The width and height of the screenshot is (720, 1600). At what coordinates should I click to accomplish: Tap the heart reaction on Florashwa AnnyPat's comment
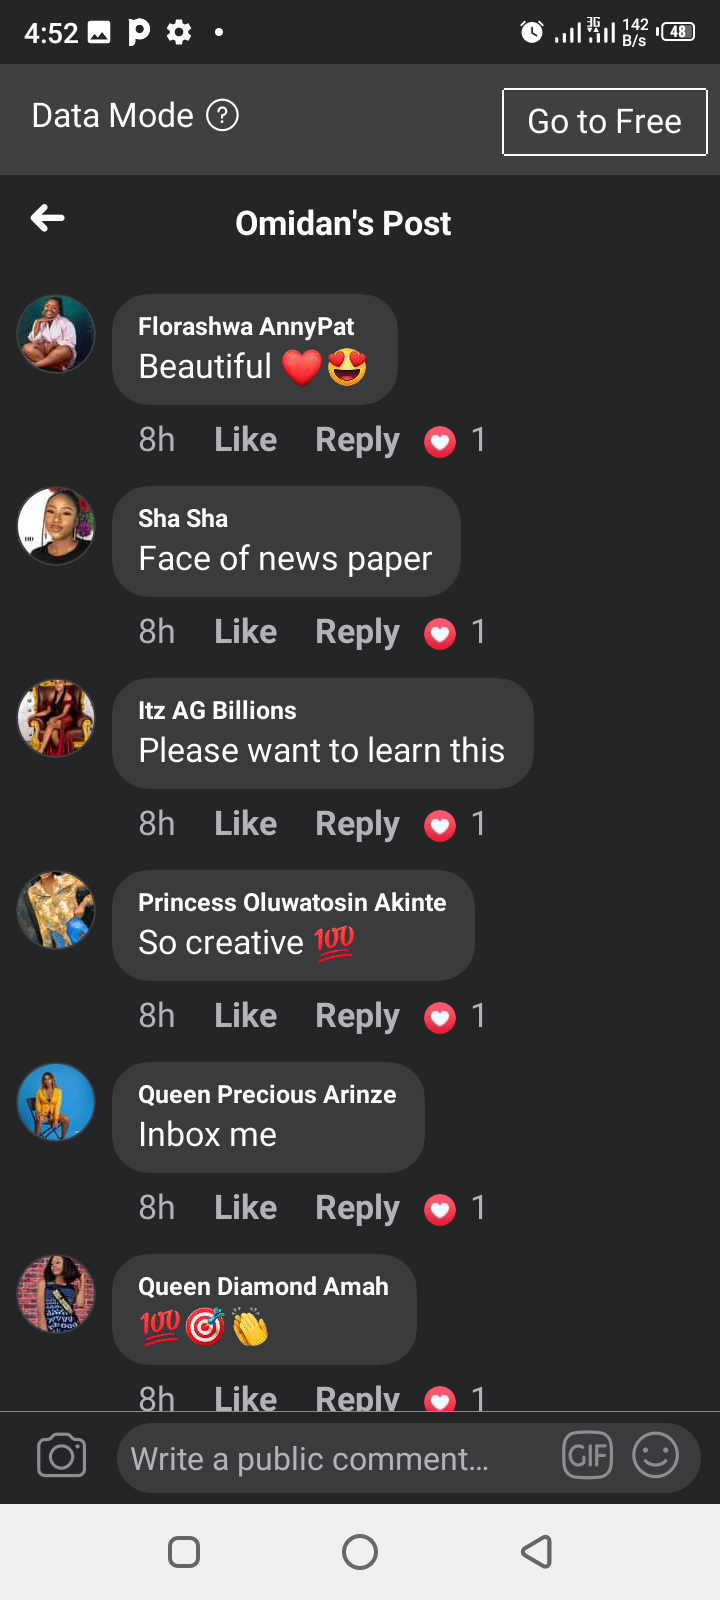point(440,441)
